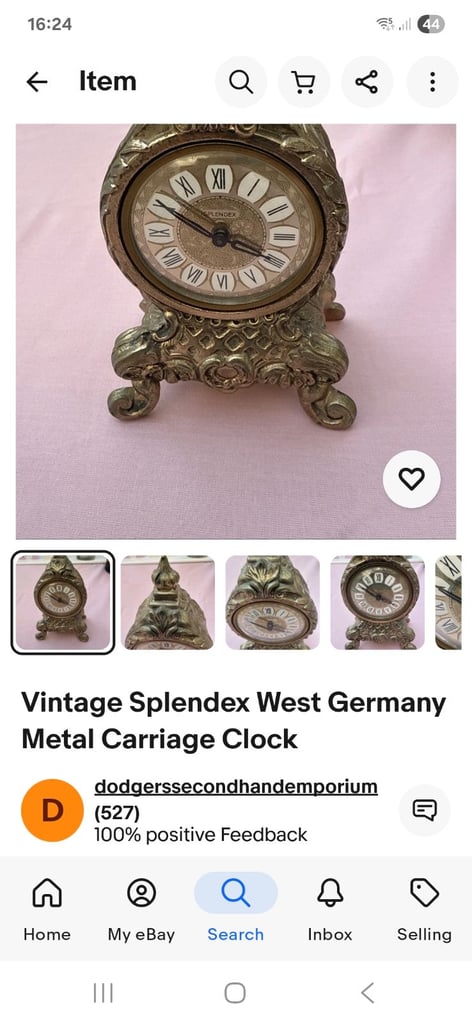Tap Android recent apps button
472x1024 pixels.
coord(103,993)
